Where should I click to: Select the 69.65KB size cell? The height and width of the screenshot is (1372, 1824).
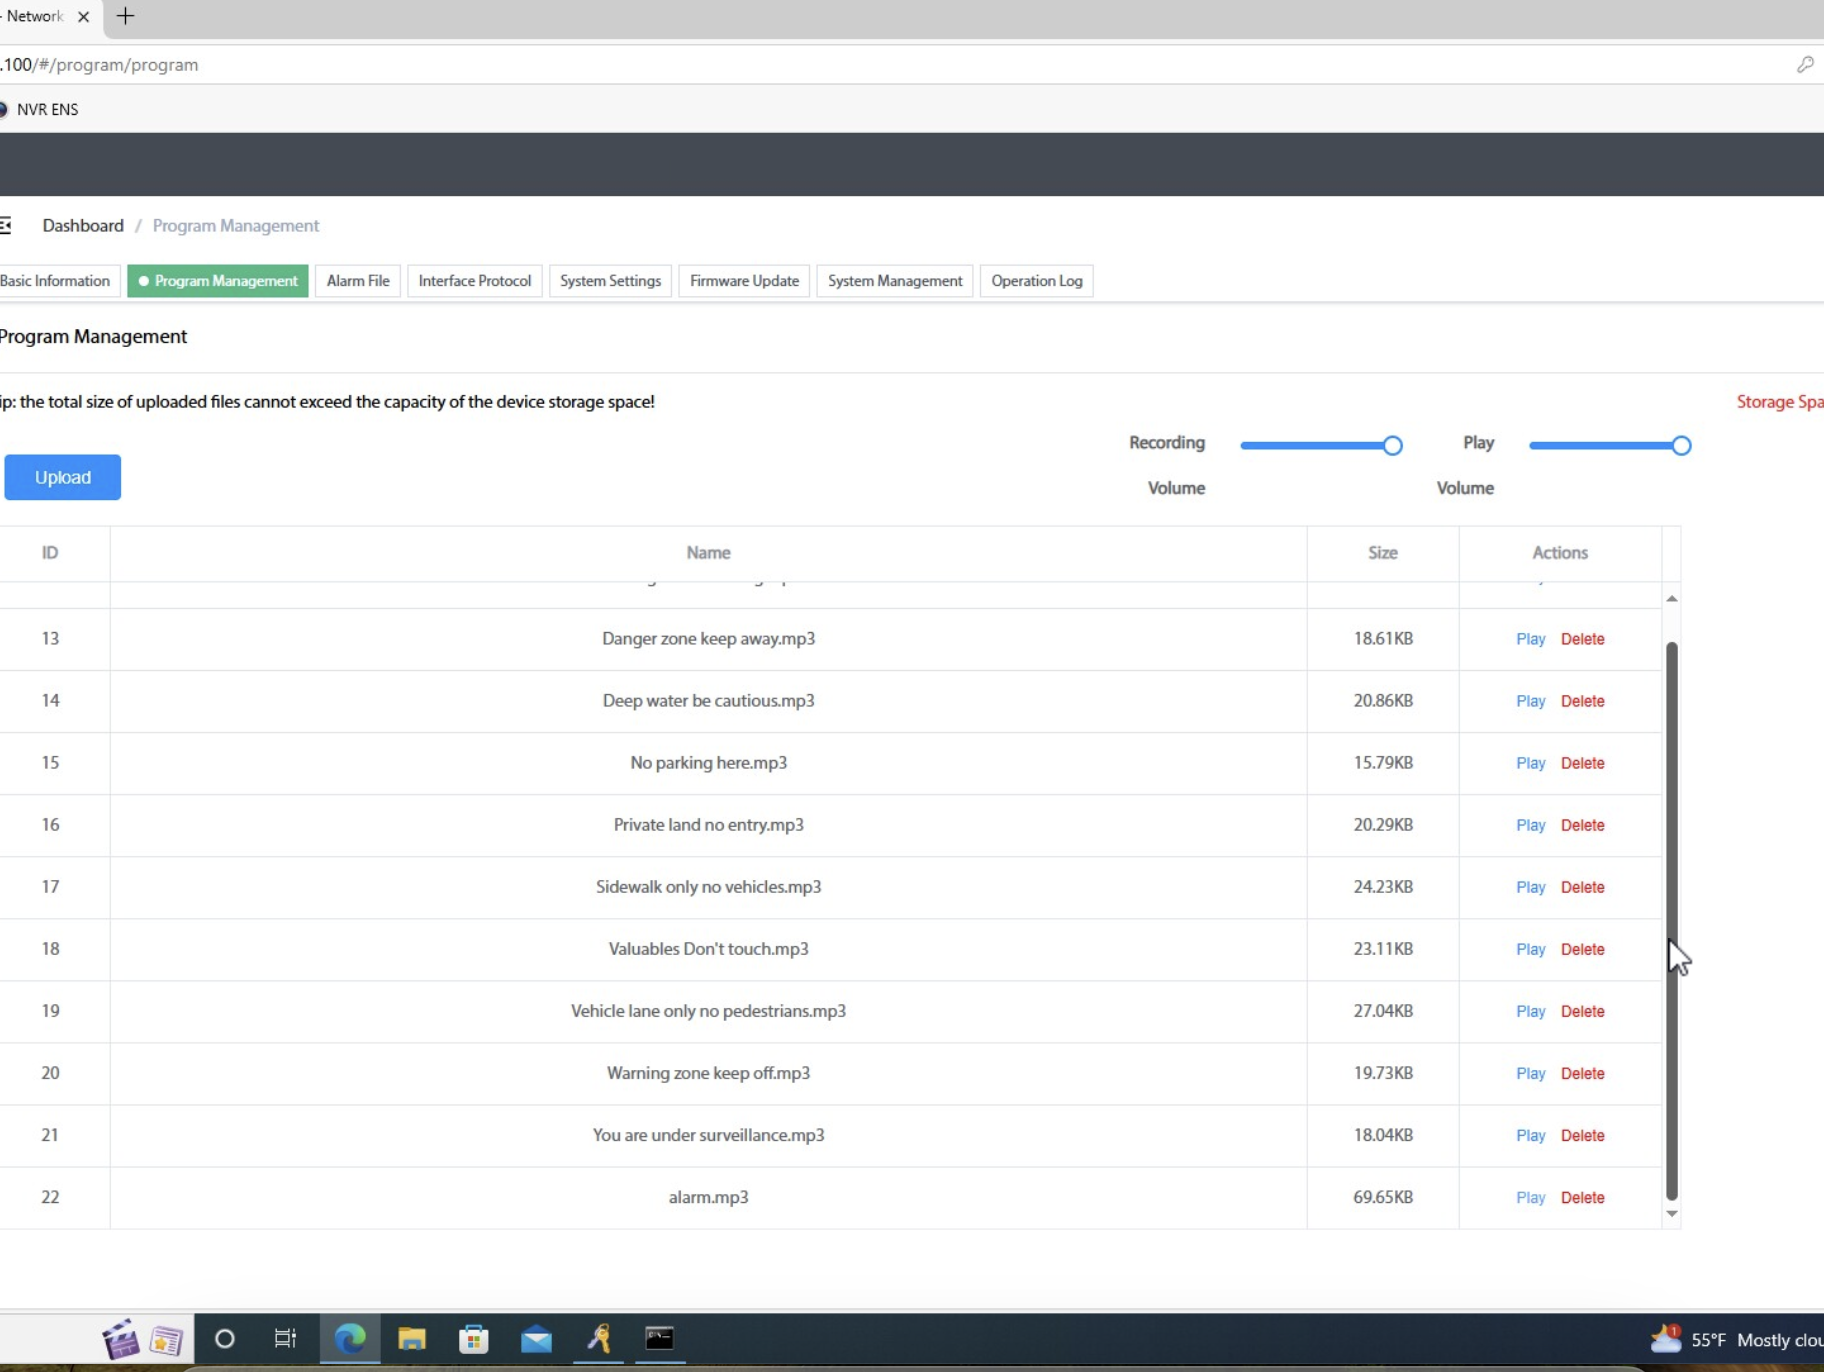[1382, 1197]
